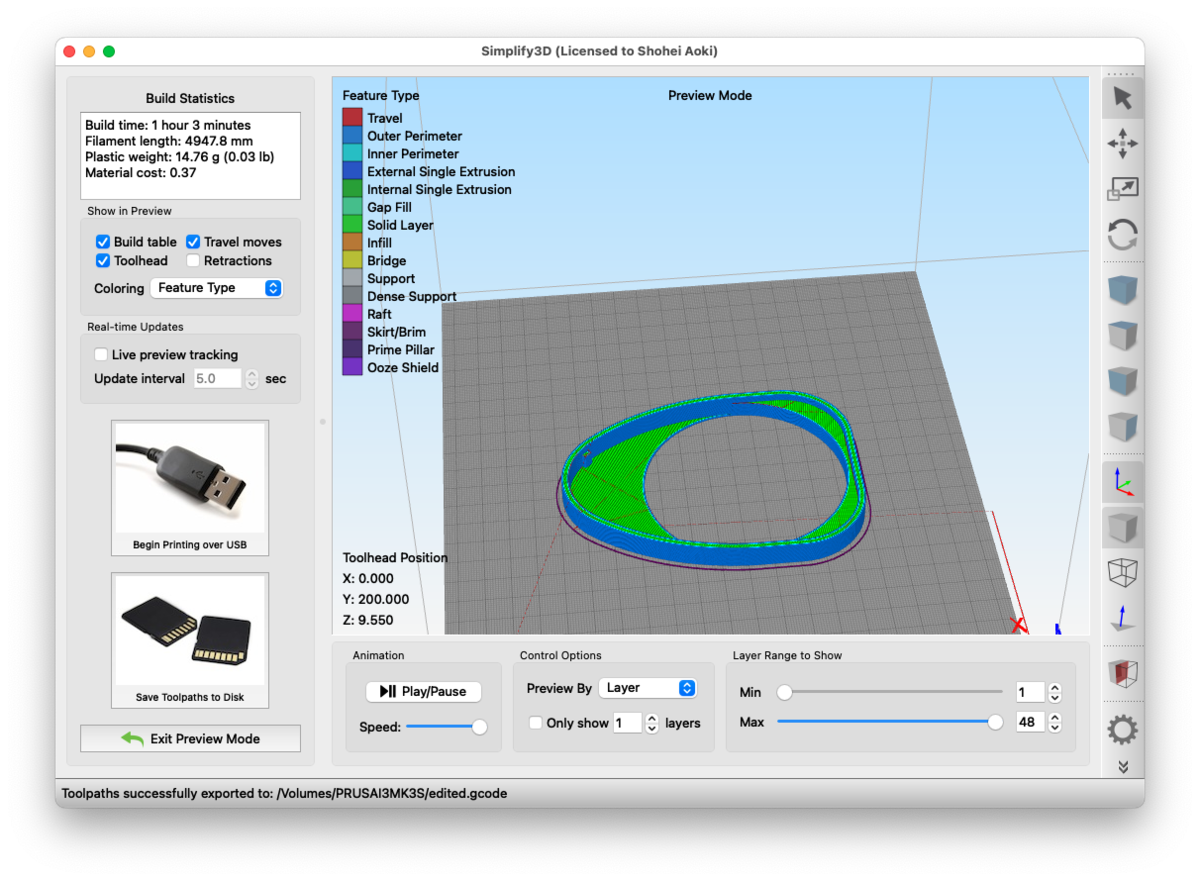1200x881 pixels.
Task: Click the green zoom window button
Action: pyautogui.click(x=109, y=51)
